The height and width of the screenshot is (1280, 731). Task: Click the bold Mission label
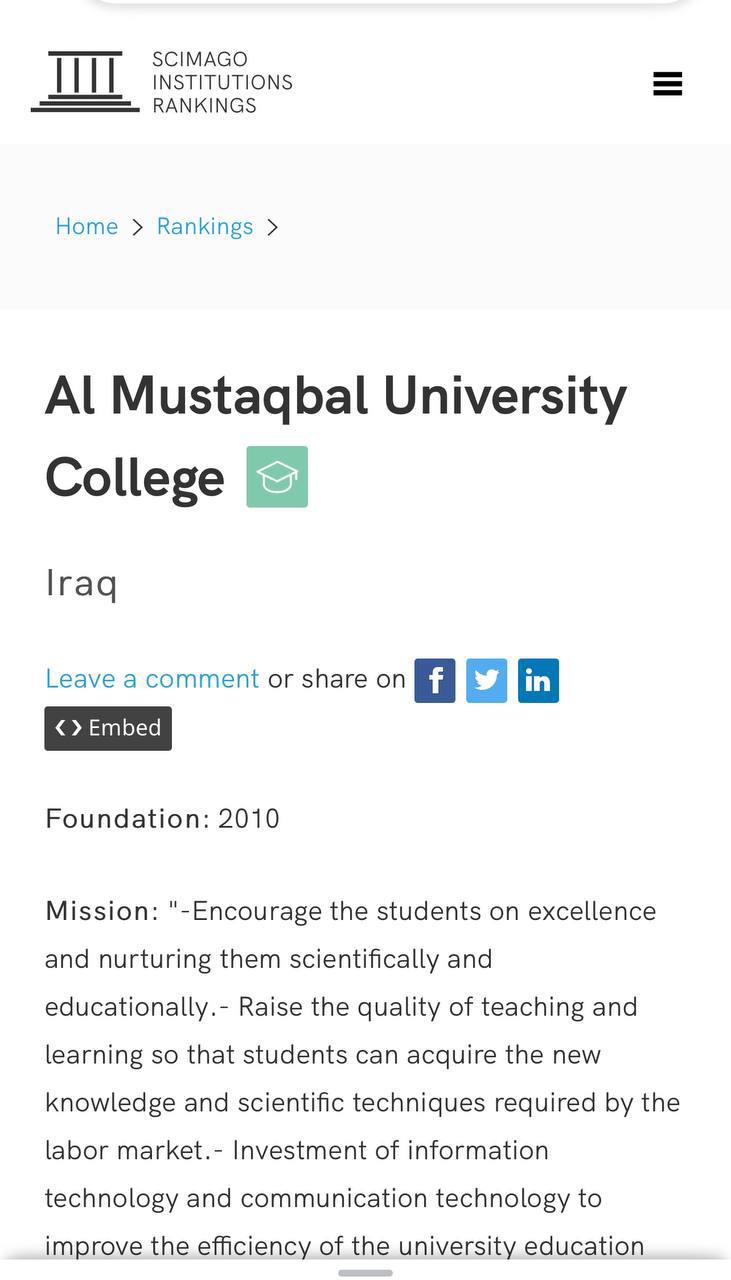[97, 911]
